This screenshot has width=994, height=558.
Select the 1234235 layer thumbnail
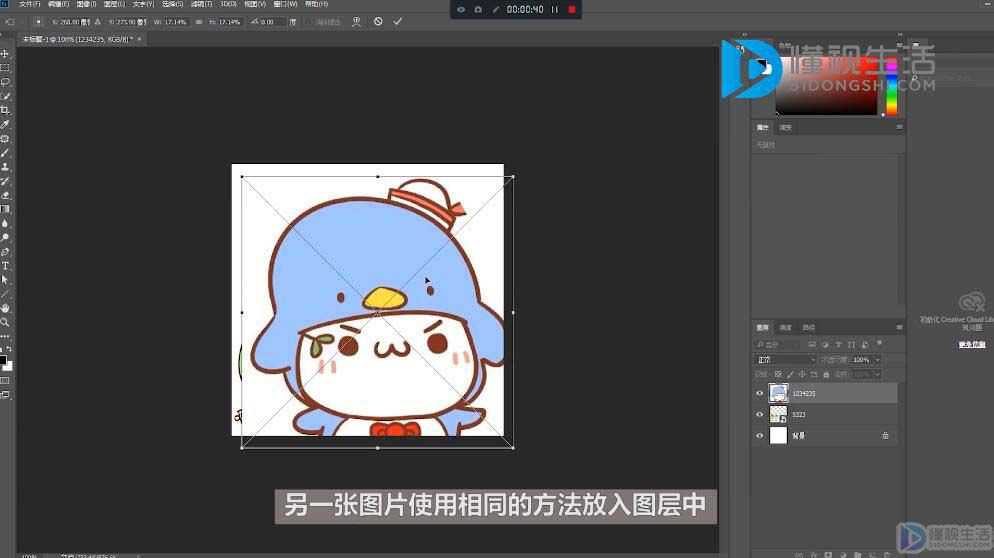[x=778, y=393]
